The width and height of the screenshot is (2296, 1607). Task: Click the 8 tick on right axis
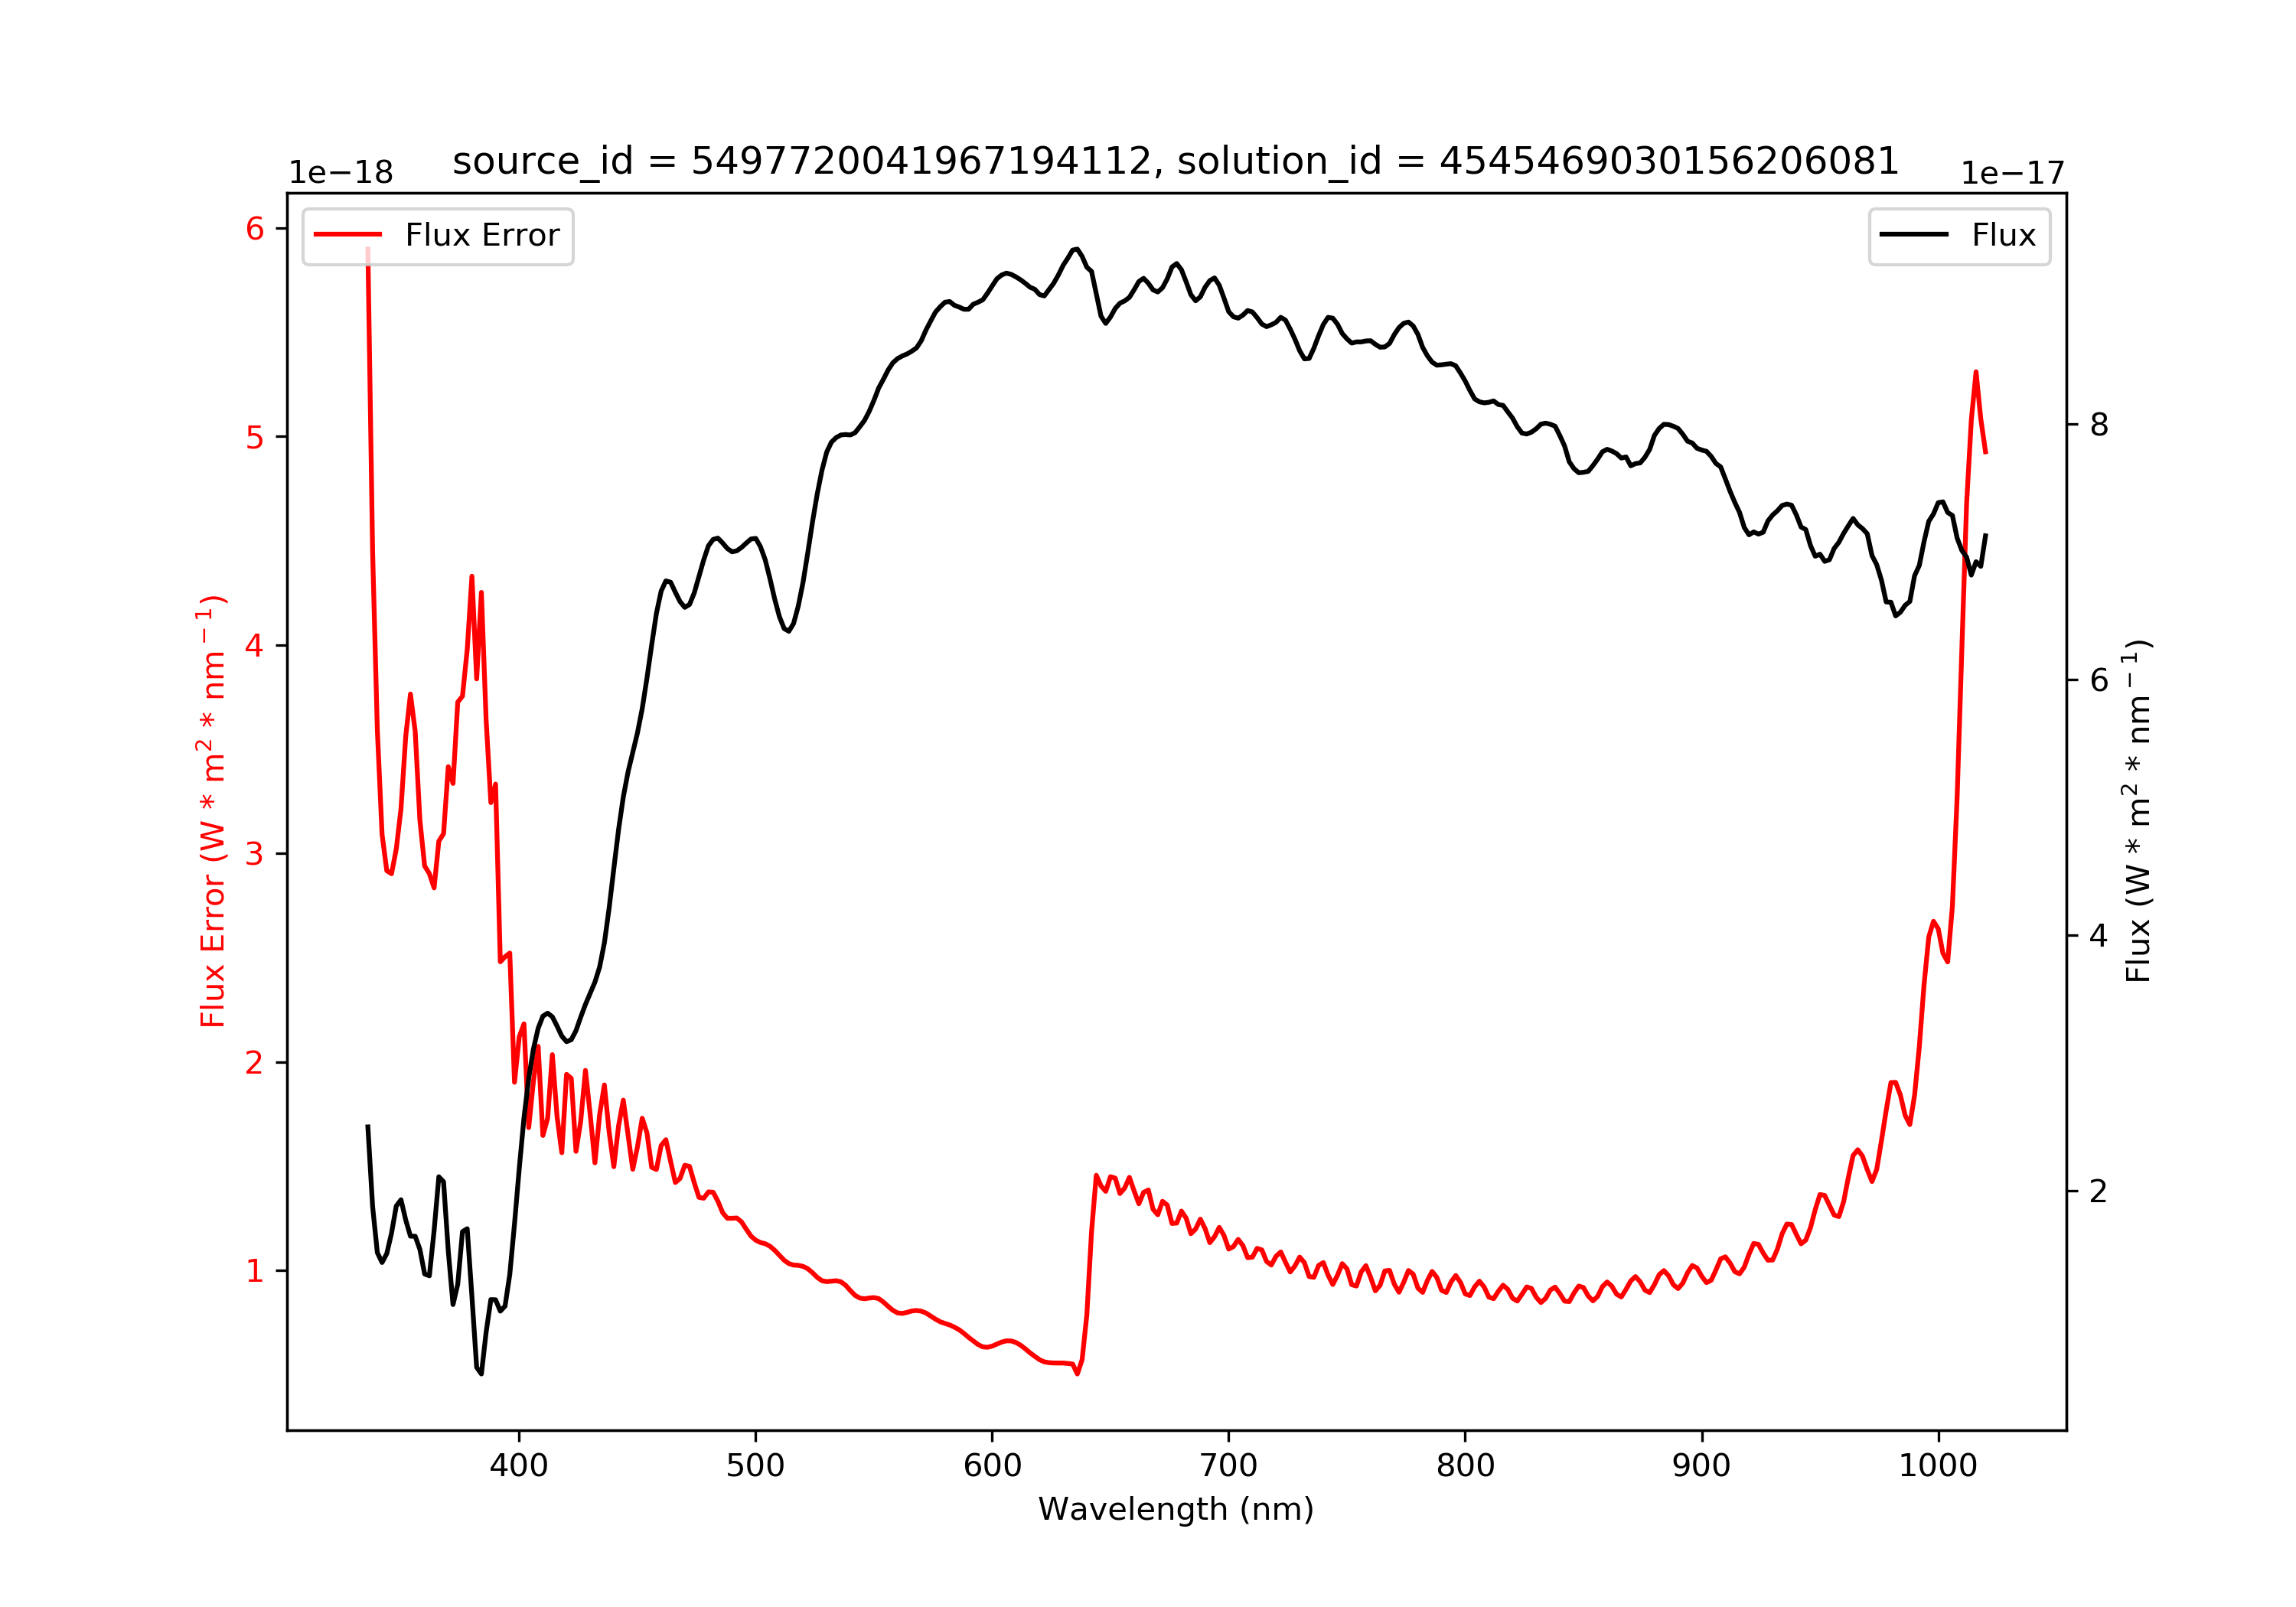2099,425
